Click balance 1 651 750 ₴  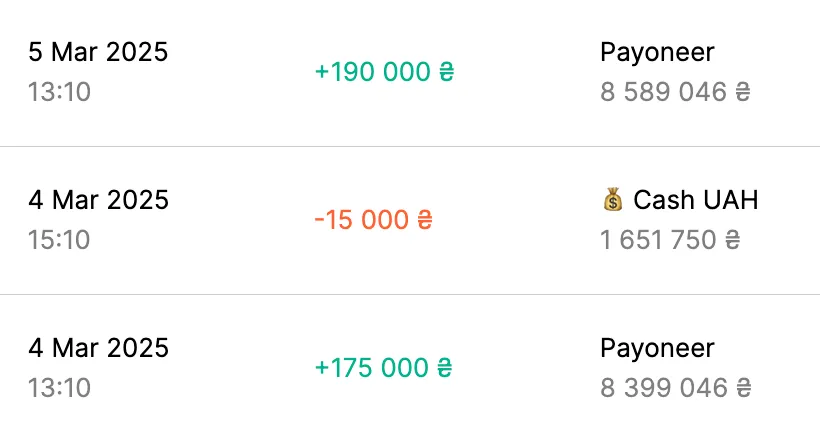click(x=670, y=240)
